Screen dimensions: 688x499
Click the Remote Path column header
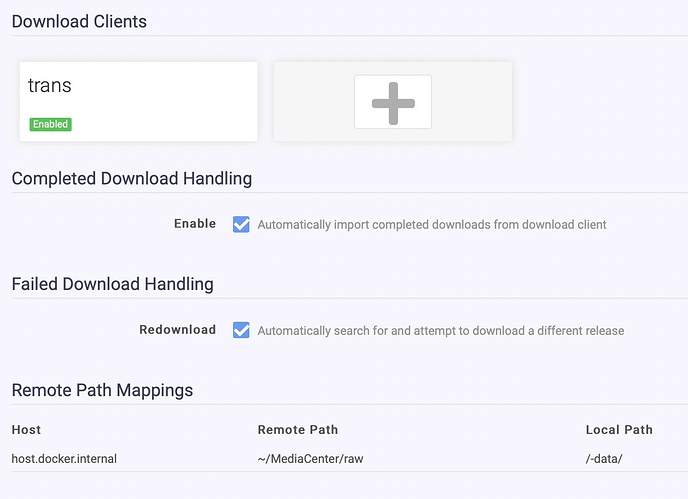tap(297, 430)
